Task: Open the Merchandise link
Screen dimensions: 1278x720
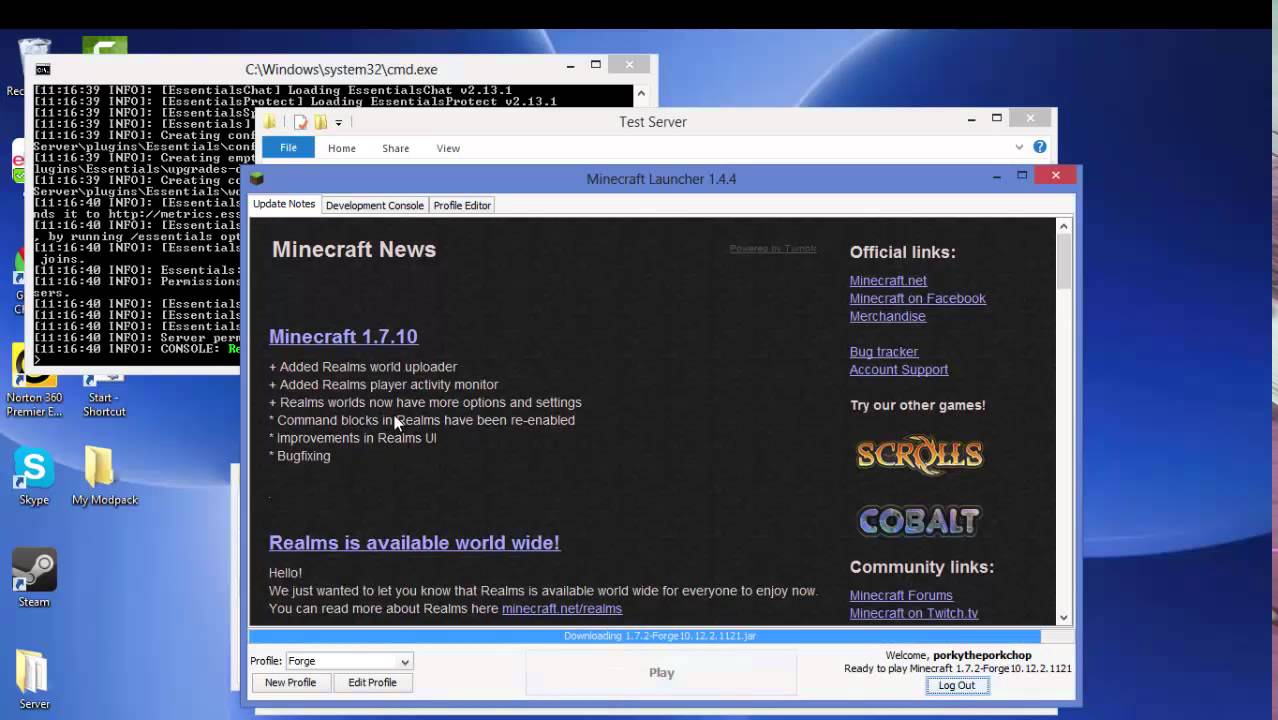Action: coord(888,316)
